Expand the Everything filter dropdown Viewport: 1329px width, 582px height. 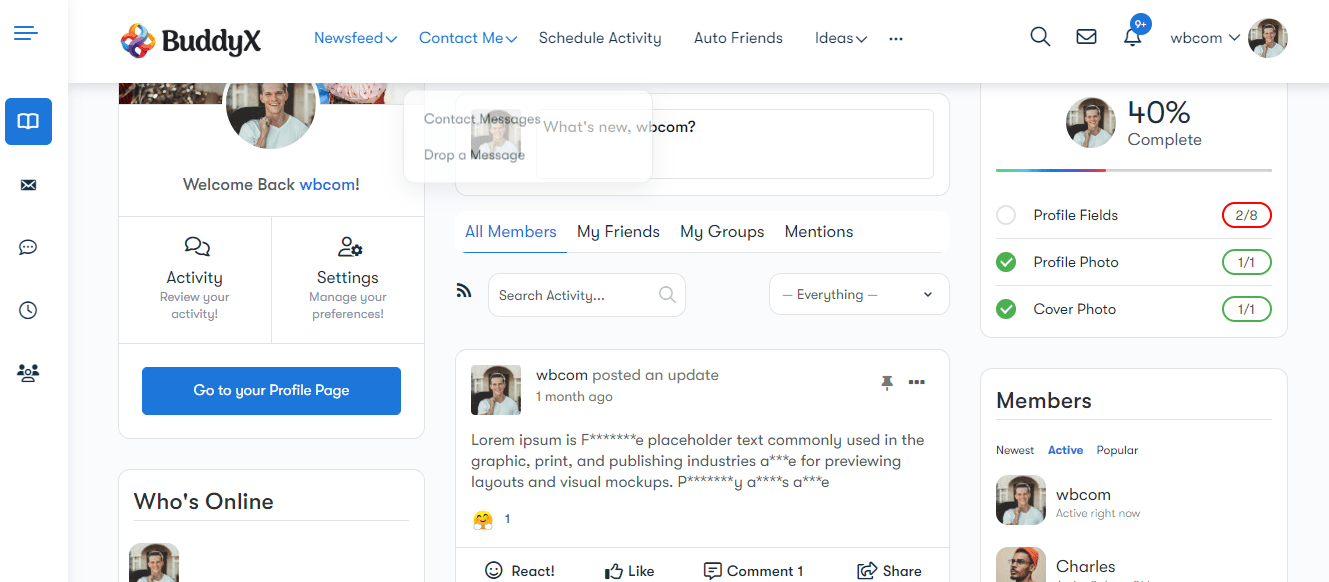[x=858, y=295]
